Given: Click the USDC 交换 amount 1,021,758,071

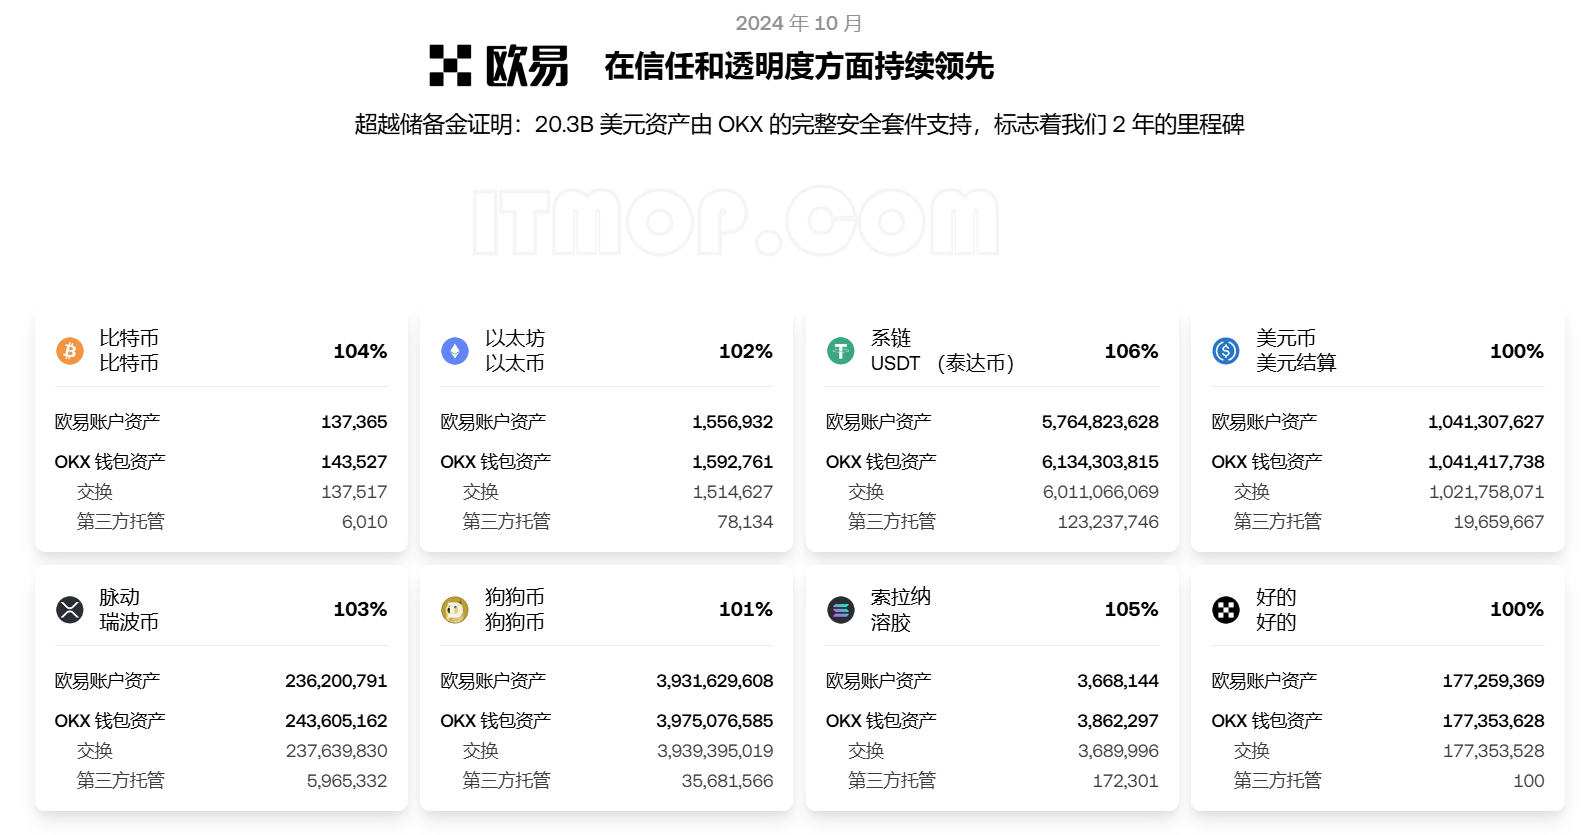Looking at the screenshot, I should (x=1486, y=492).
